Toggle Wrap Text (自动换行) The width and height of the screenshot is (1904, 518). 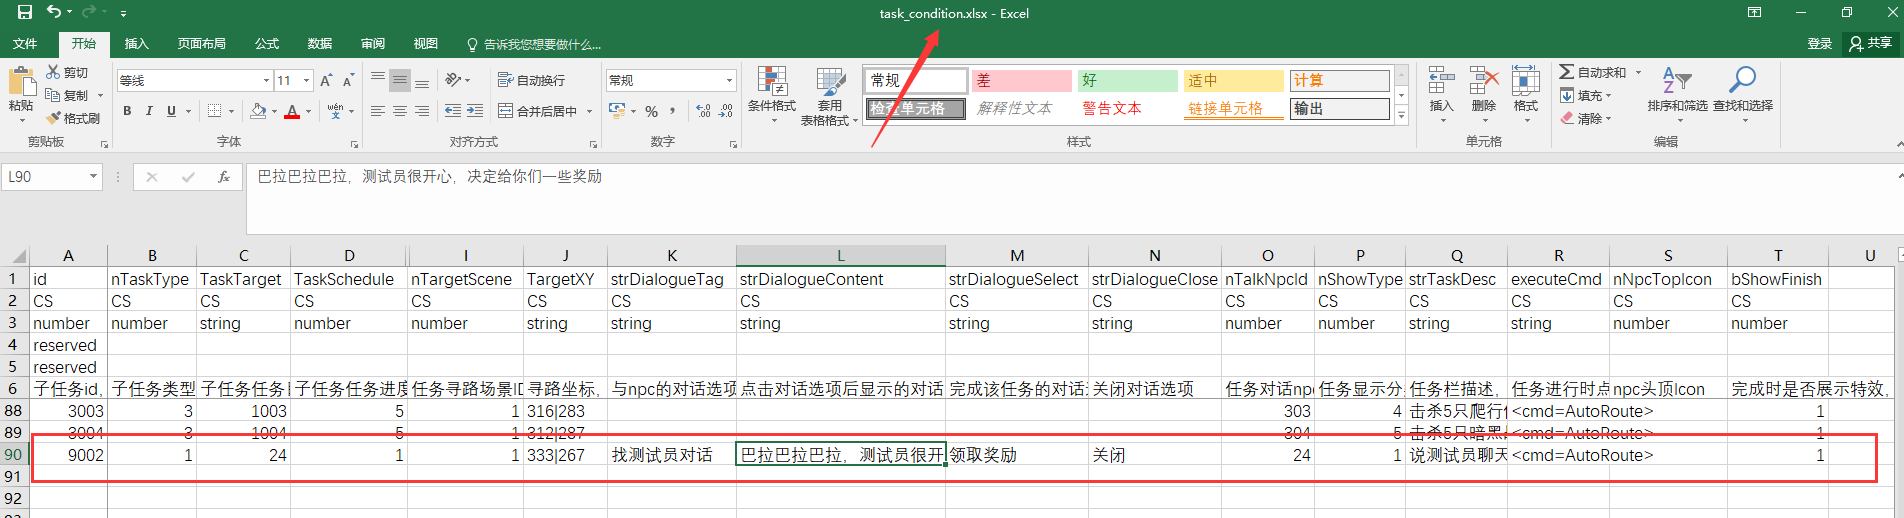(x=531, y=80)
